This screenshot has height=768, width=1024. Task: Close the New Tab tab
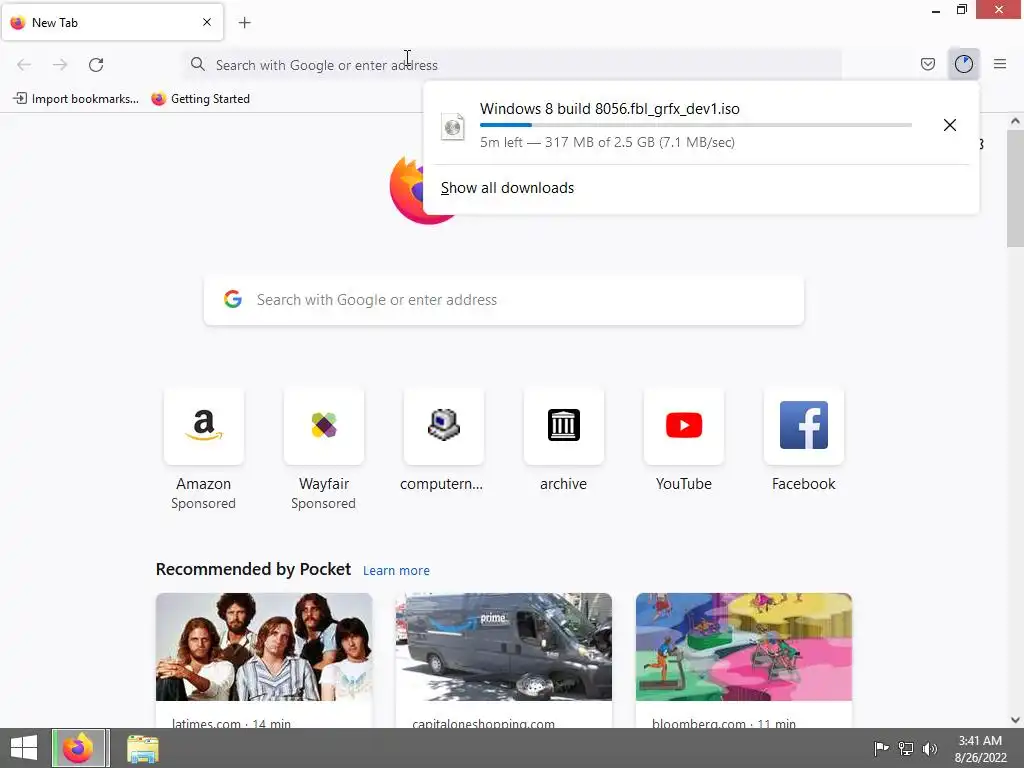(206, 22)
